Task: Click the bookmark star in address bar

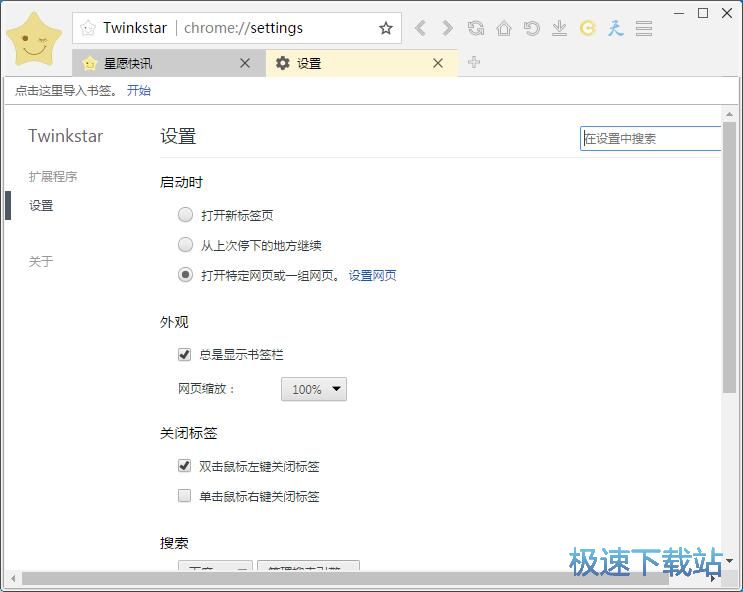Action: click(x=386, y=28)
